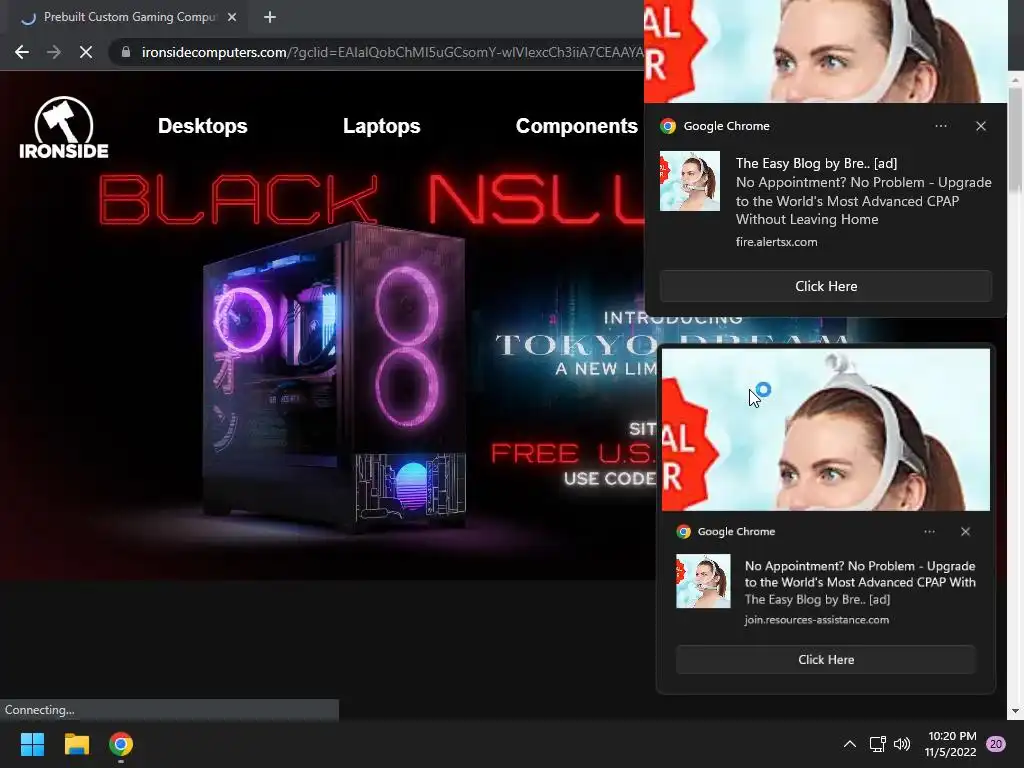Screen dimensions: 1024x768
Task: Click the Ironside logo
Action: [x=64, y=127]
